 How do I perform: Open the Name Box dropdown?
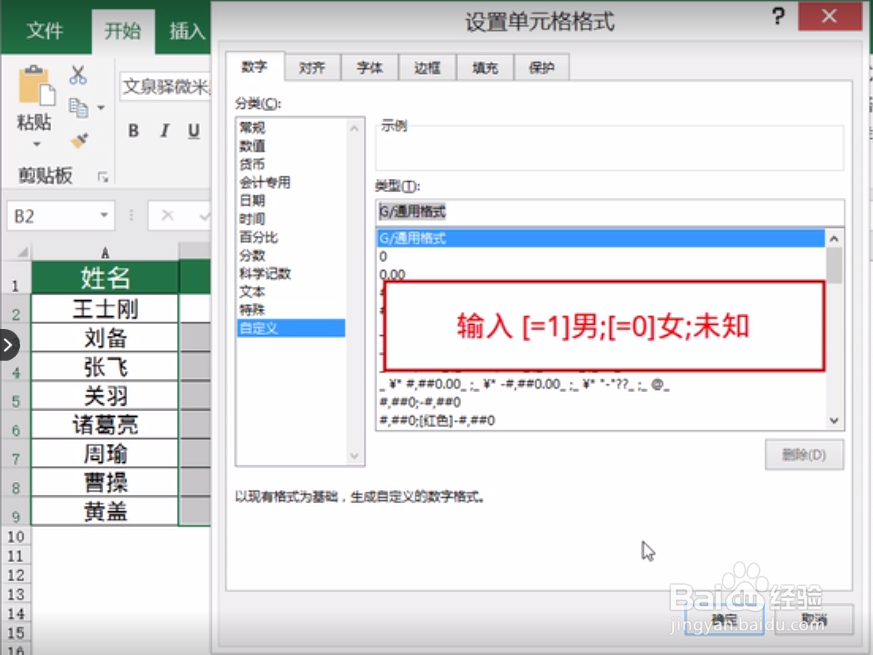[103, 214]
